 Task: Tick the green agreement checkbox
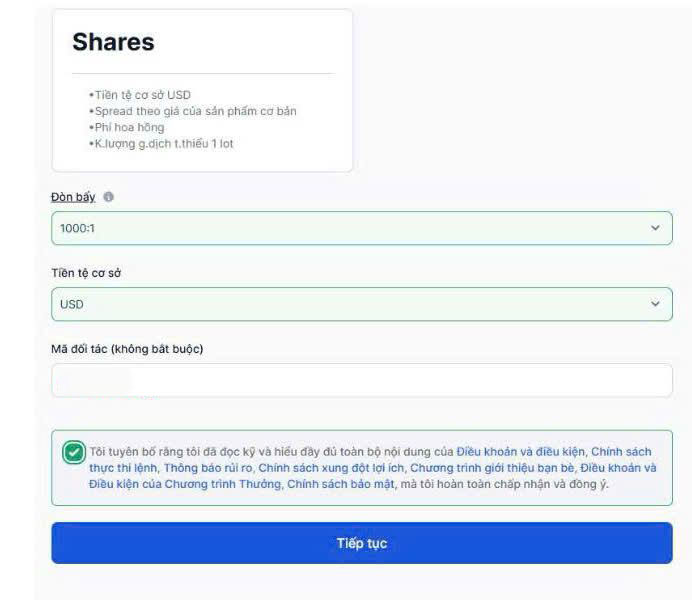(74, 452)
